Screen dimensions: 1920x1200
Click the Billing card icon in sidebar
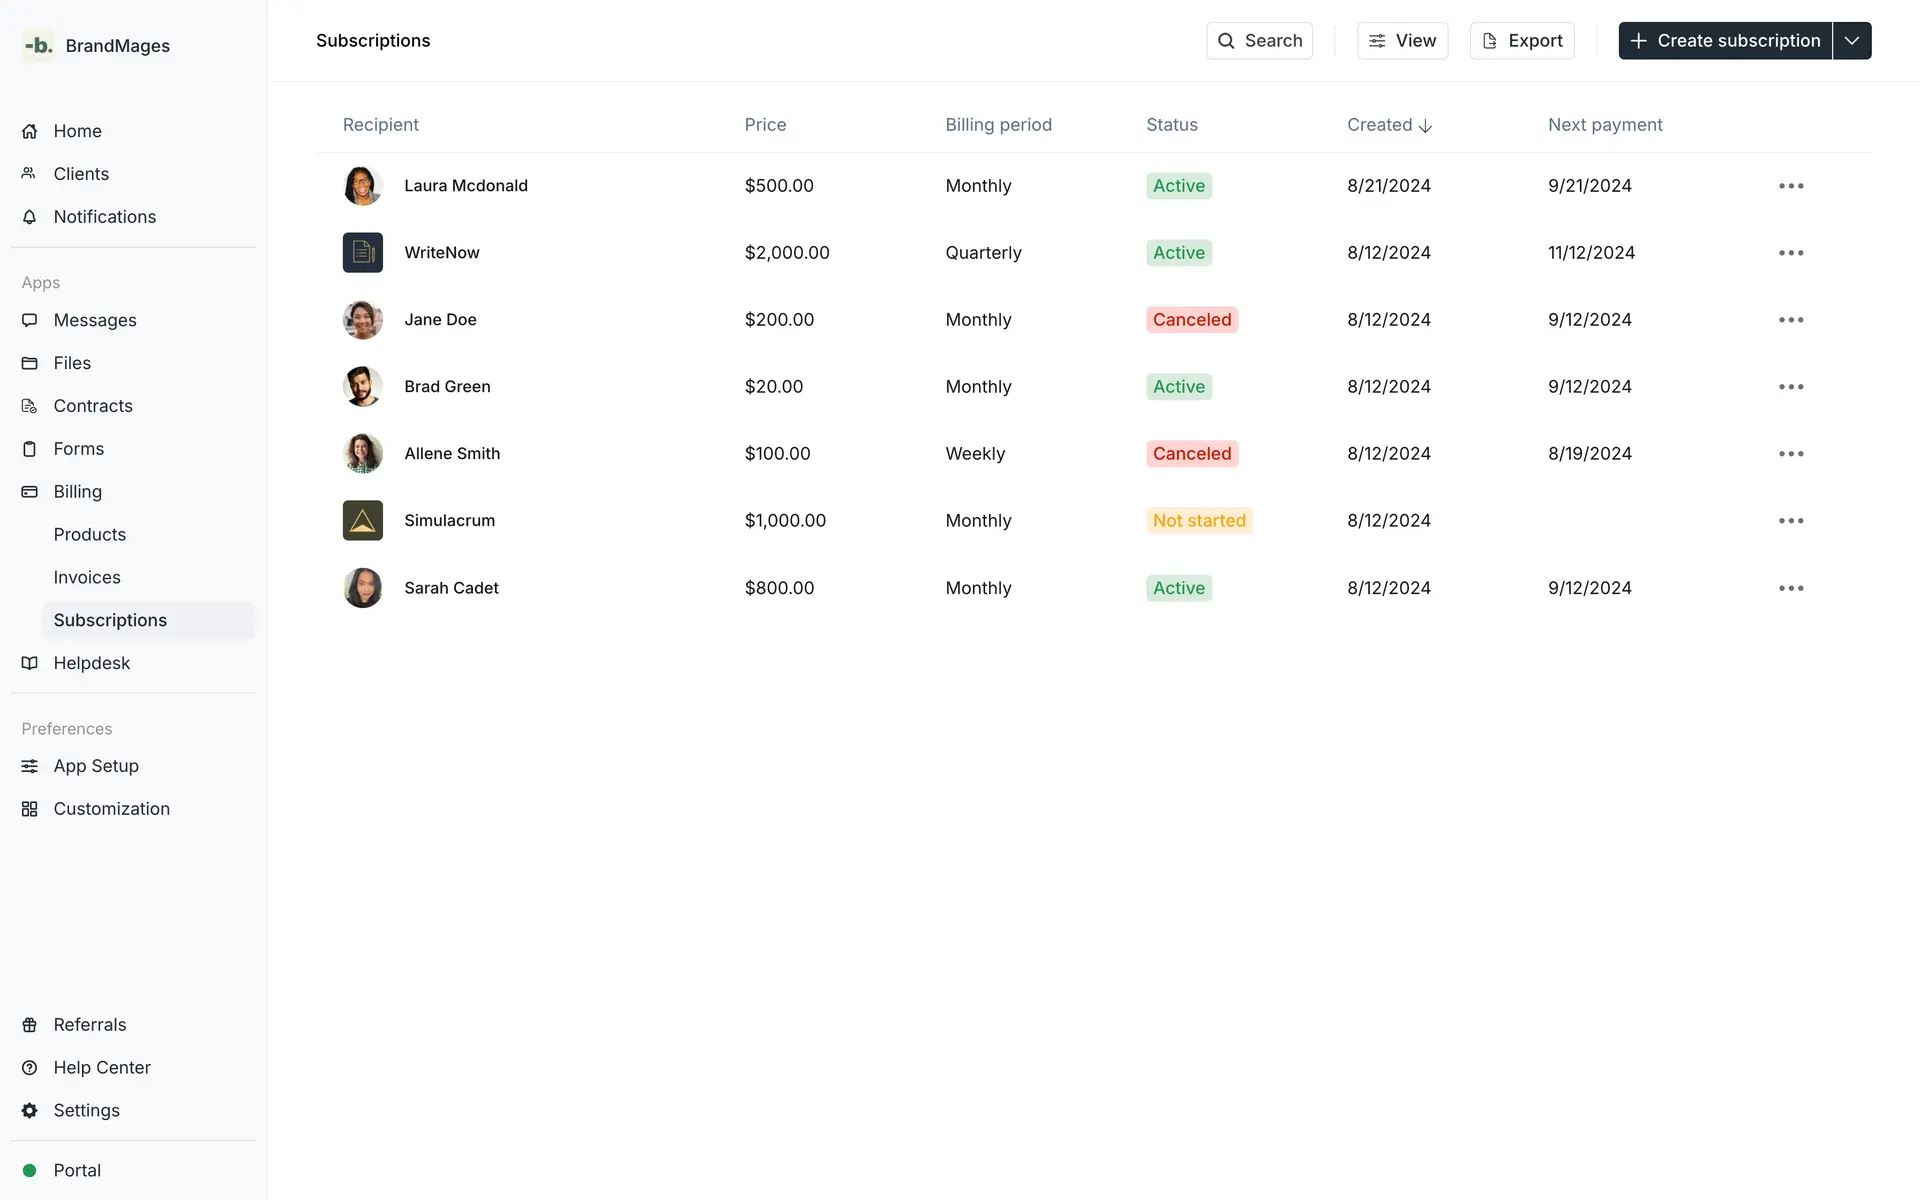click(29, 491)
